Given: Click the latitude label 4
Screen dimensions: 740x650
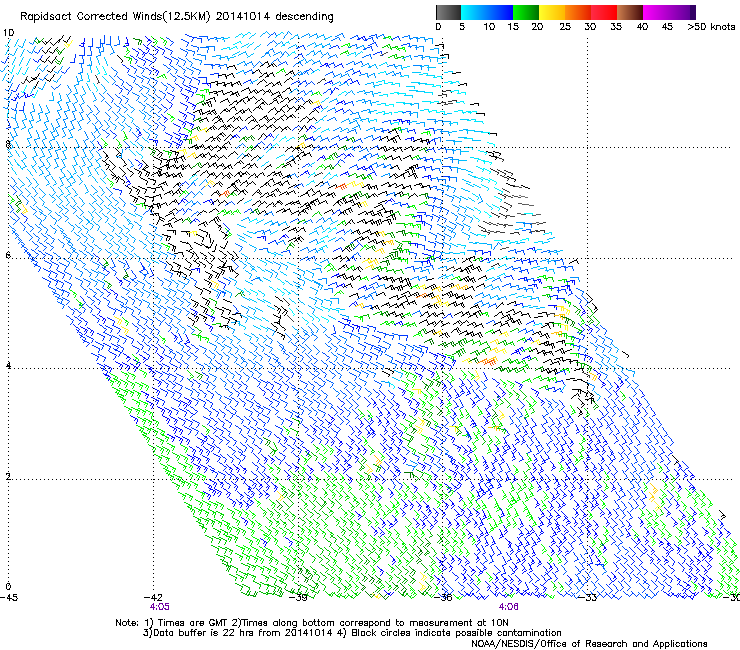Looking at the screenshot, I should (x=8, y=365).
